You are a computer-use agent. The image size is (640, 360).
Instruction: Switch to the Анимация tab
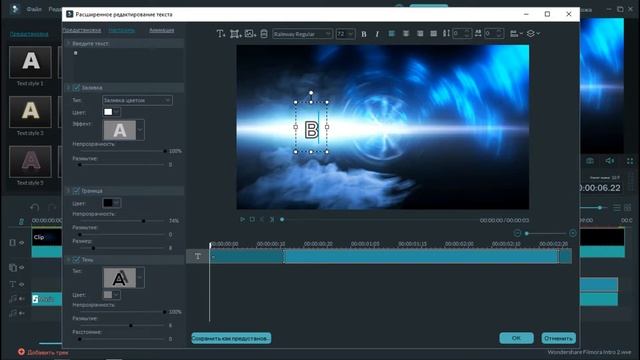pos(162,30)
